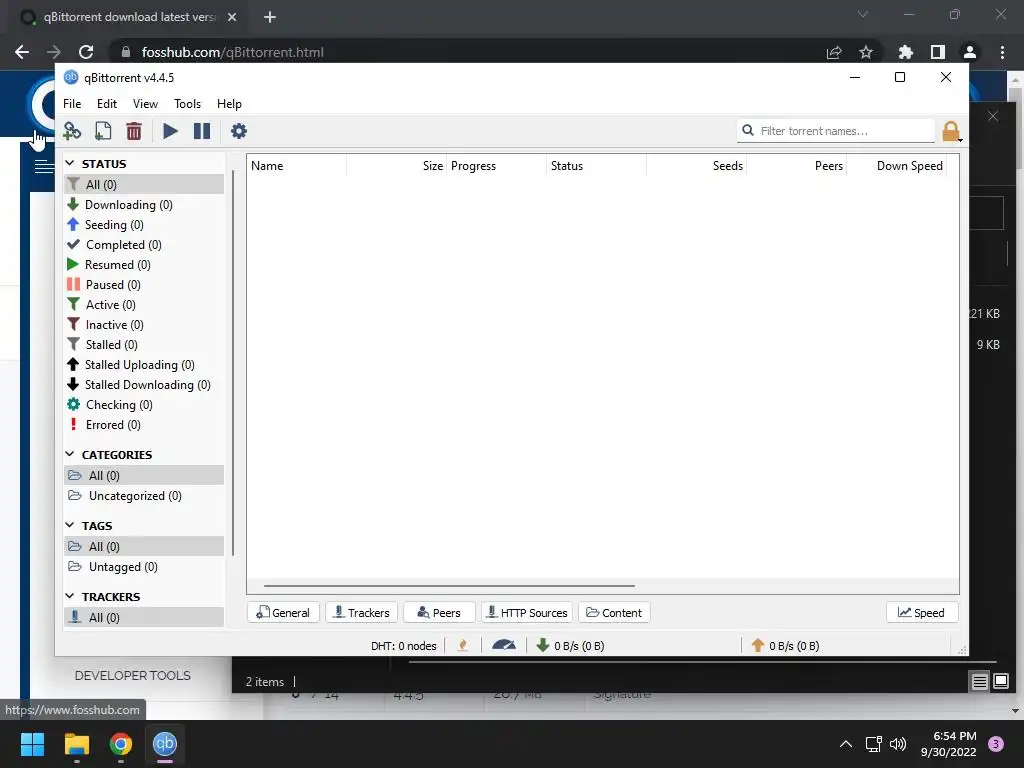Viewport: 1024px width, 768px height.
Task: Reload the fosshub page in Chrome
Action: tap(86, 52)
